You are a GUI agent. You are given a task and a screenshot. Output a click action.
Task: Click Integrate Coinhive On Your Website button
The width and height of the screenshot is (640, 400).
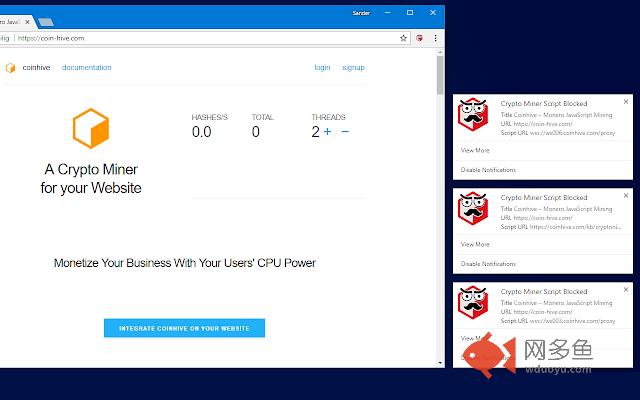[x=184, y=328]
